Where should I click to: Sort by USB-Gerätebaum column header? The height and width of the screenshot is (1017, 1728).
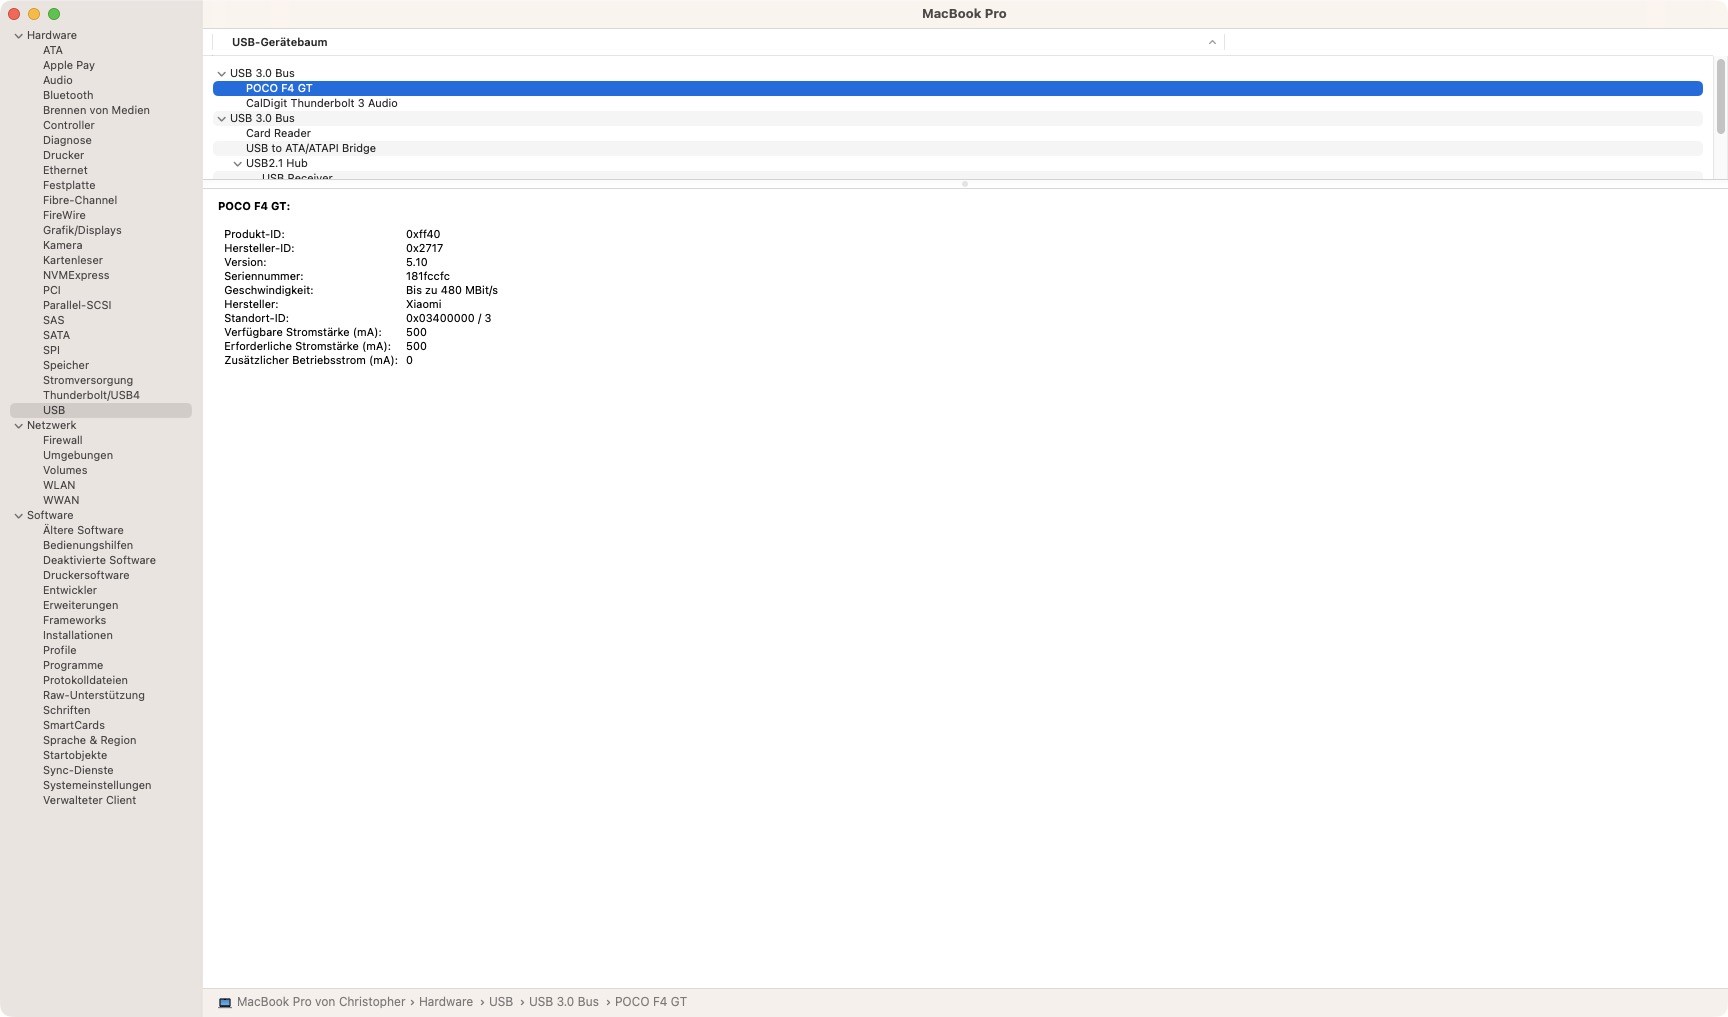click(x=718, y=42)
